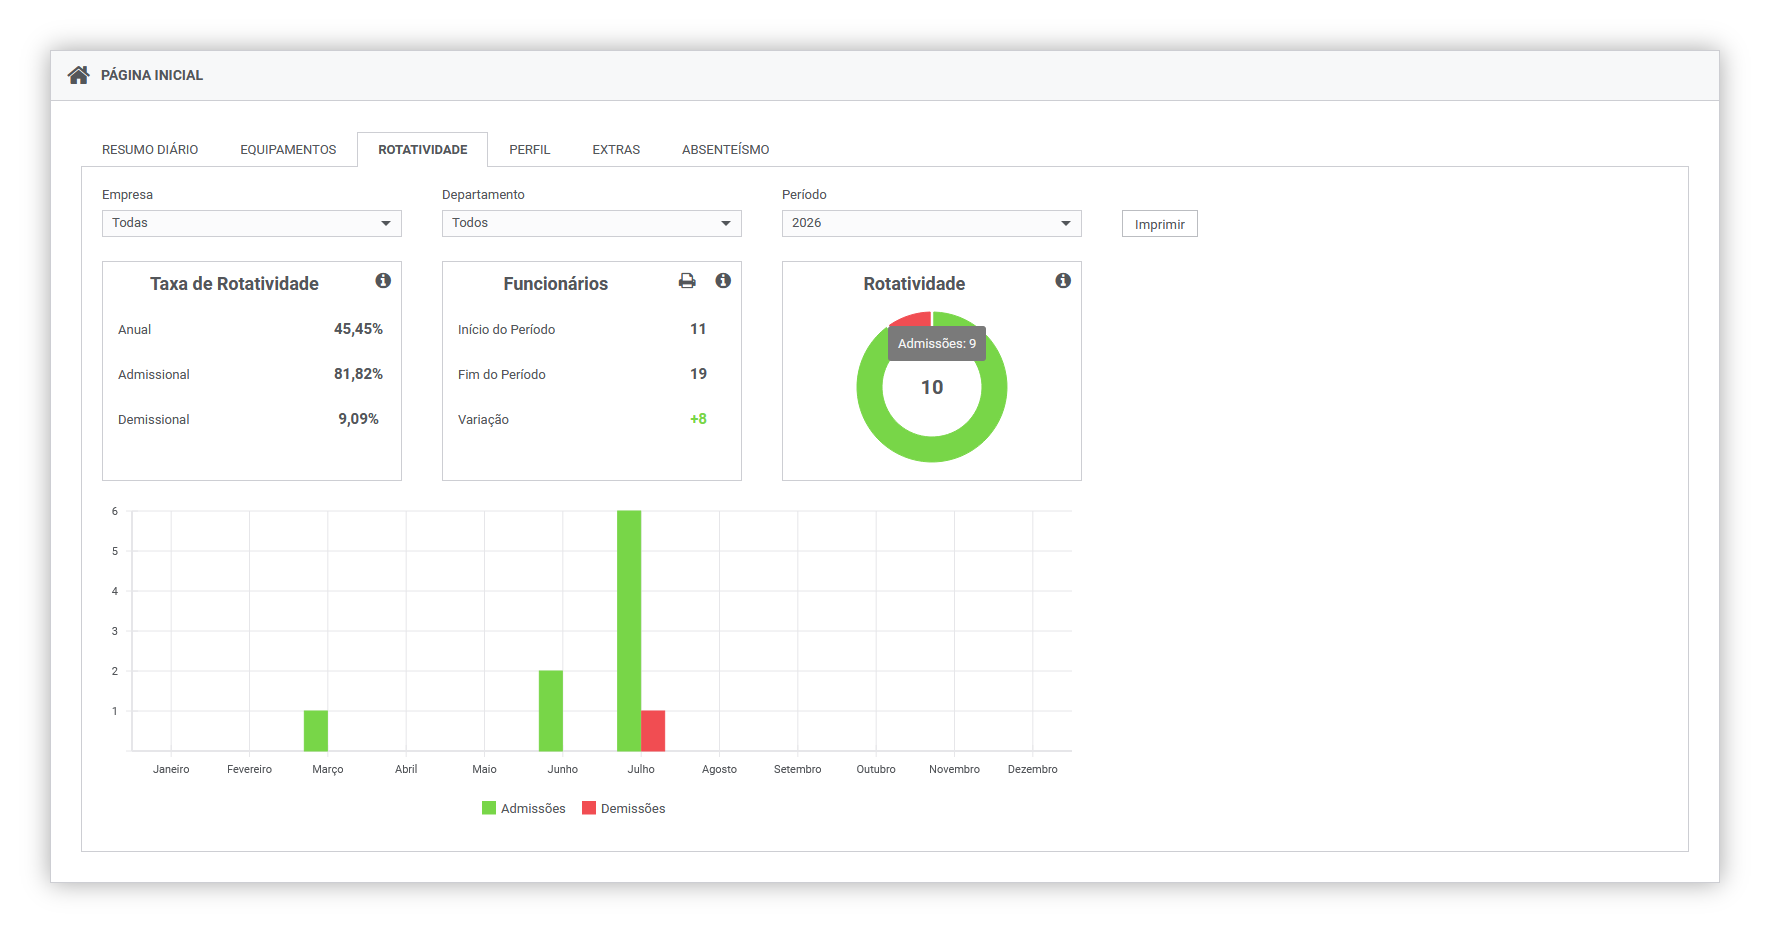Screen dimensions: 1770x933
Task: Click the home icon beside Página Inicial
Action: [78, 75]
